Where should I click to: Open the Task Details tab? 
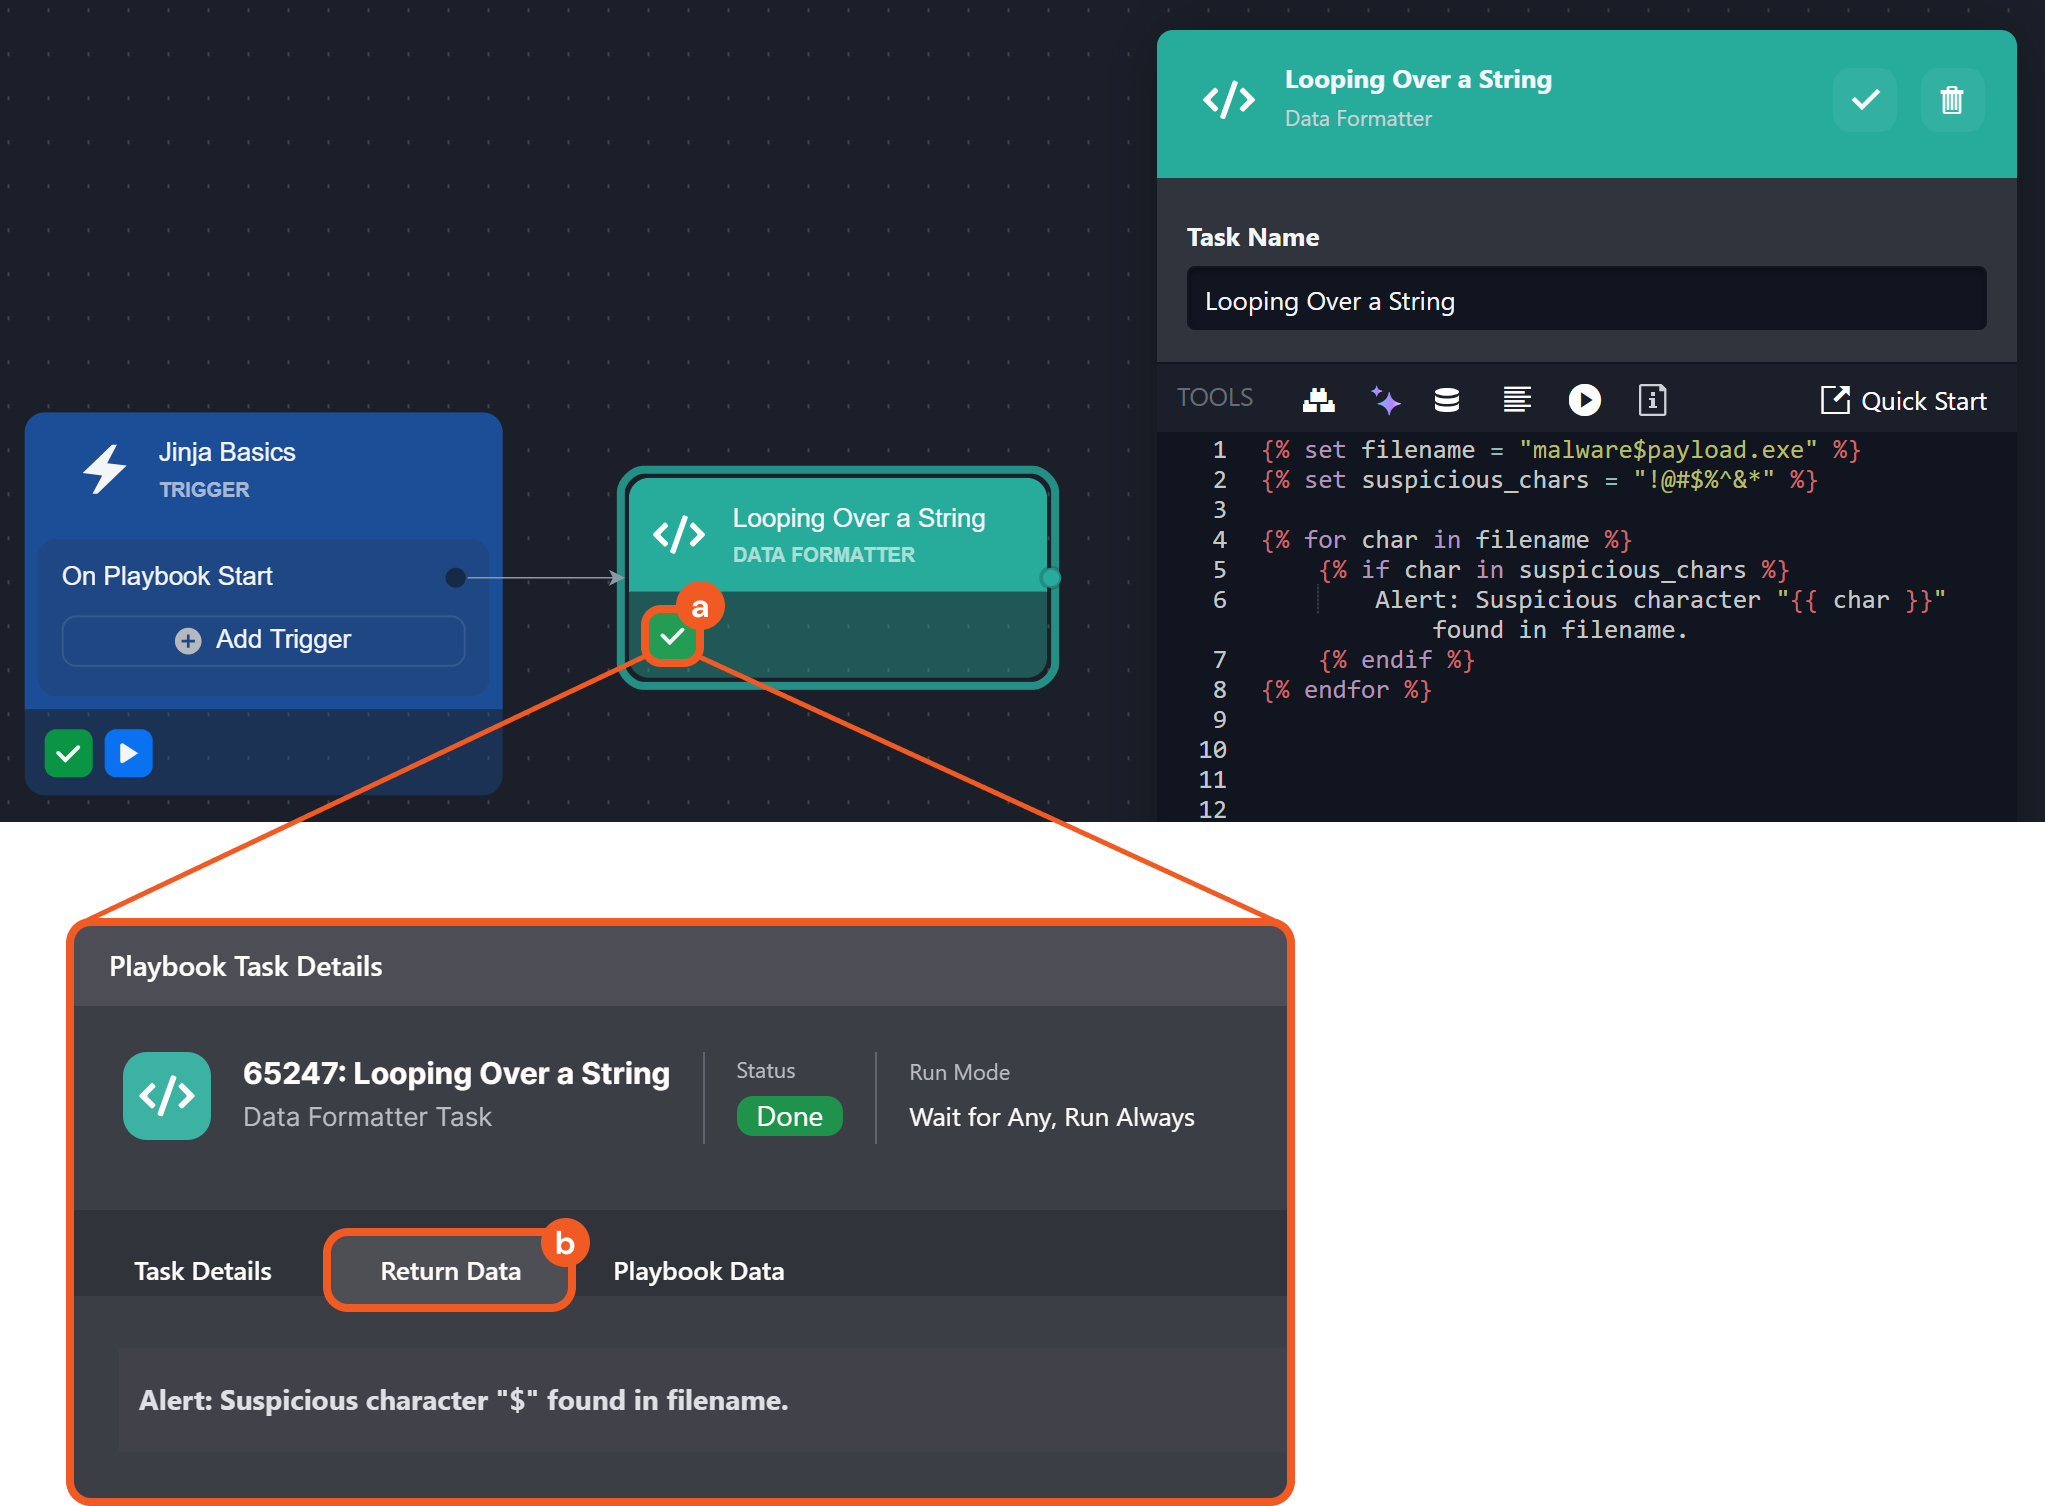203,1271
